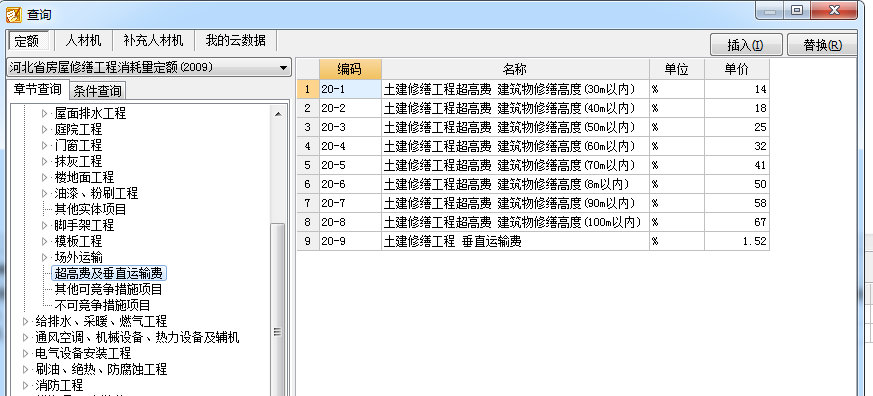Click the 插入(I) button
The image size is (873, 396).
[x=746, y=45]
